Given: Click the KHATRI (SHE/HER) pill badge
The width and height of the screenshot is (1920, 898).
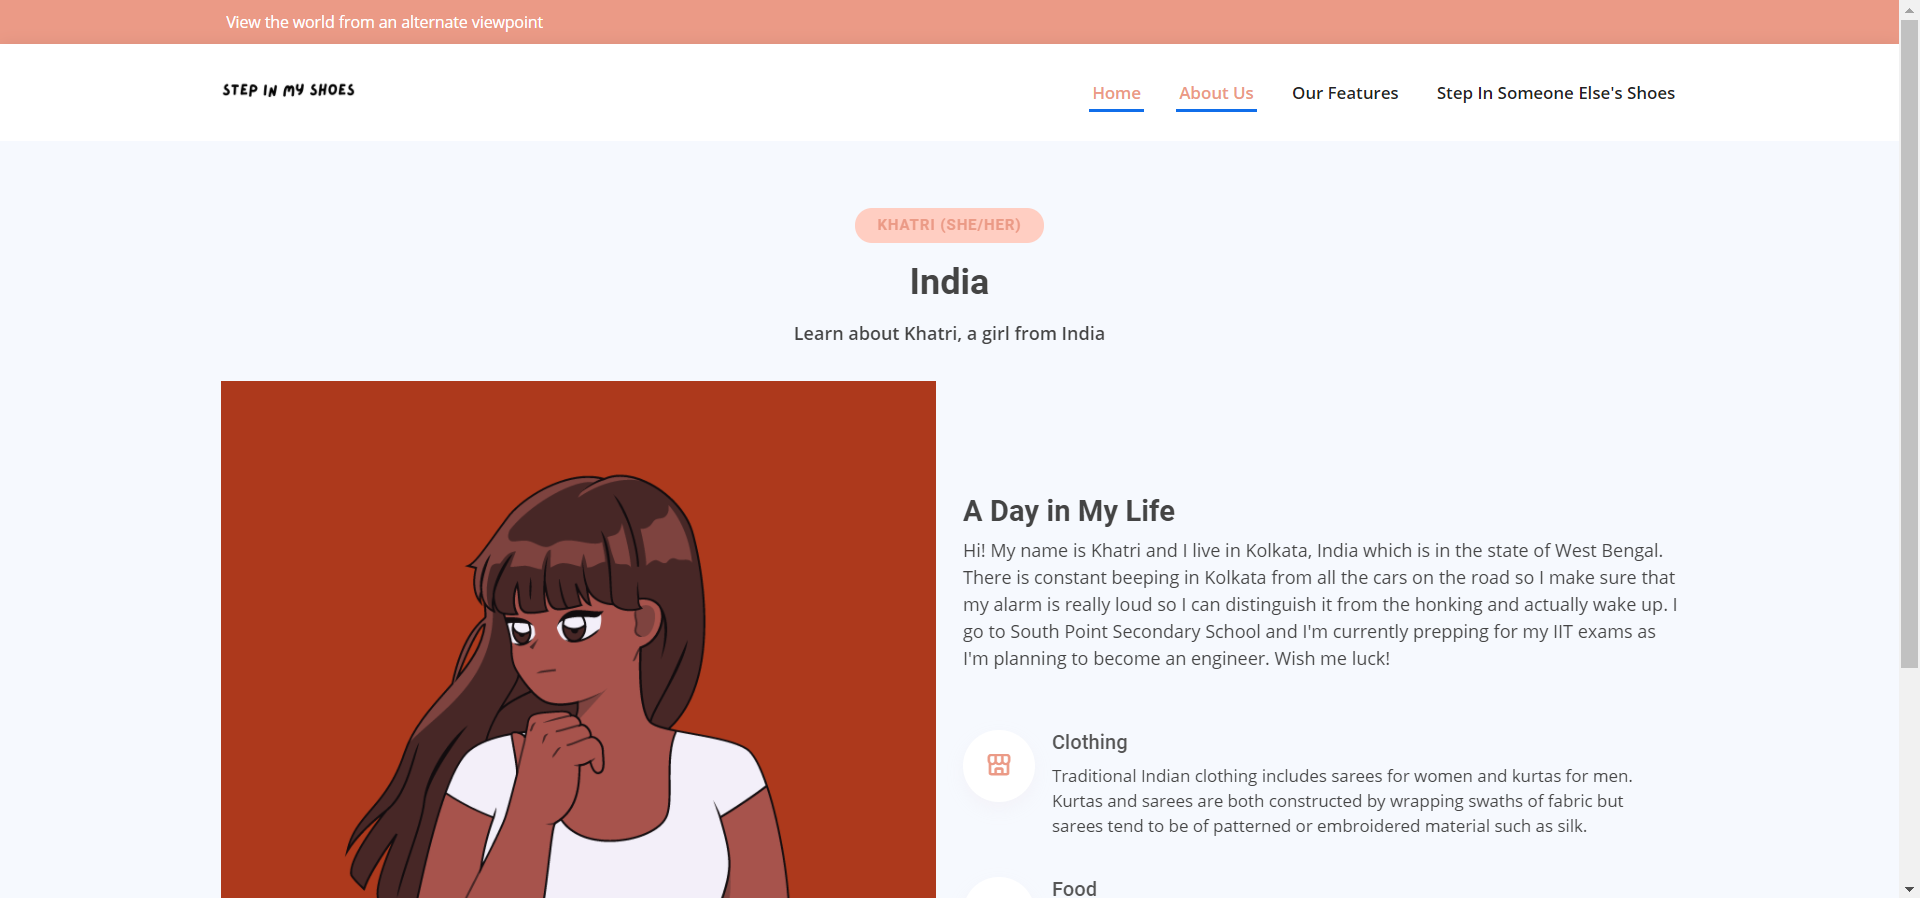Looking at the screenshot, I should (949, 225).
